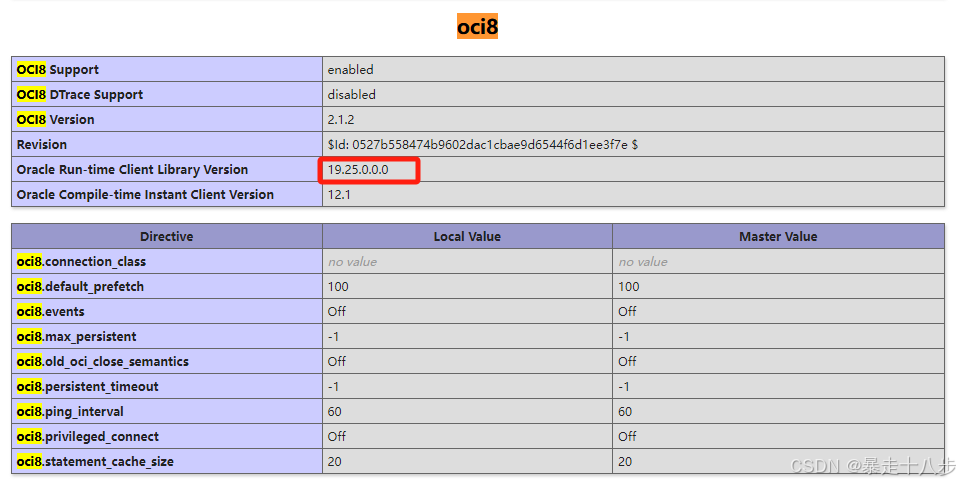The width and height of the screenshot is (960, 484).
Task: Click the 12.1 compile-time version value
Action: point(339,195)
